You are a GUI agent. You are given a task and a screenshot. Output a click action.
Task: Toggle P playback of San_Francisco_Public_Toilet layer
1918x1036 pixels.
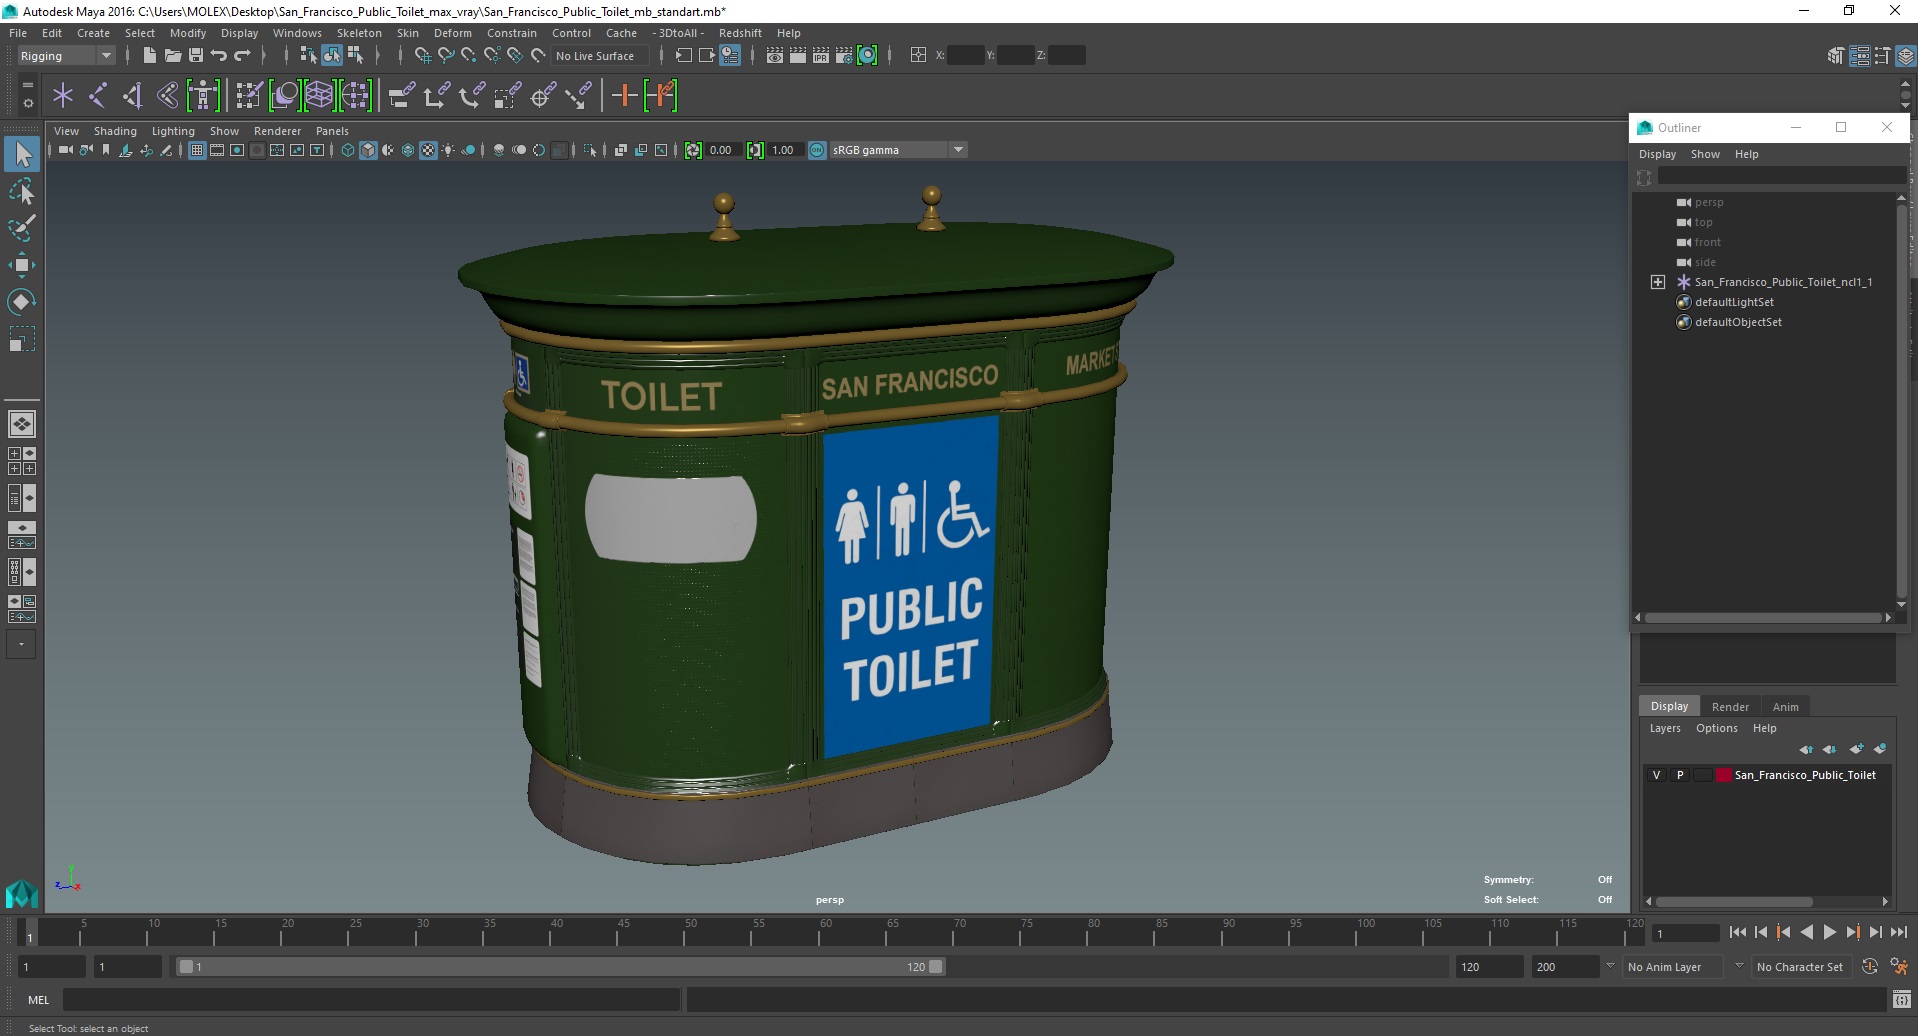tap(1680, 775)
